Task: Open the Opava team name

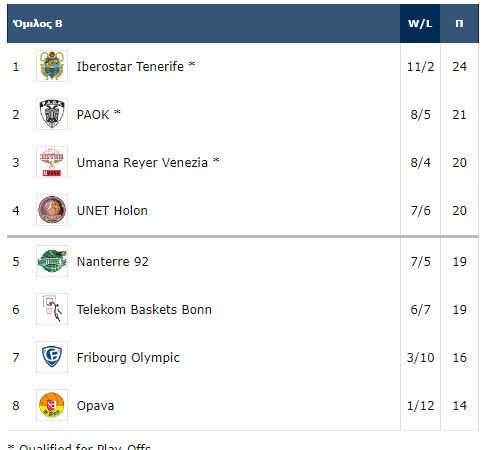Action: (95, 406)
